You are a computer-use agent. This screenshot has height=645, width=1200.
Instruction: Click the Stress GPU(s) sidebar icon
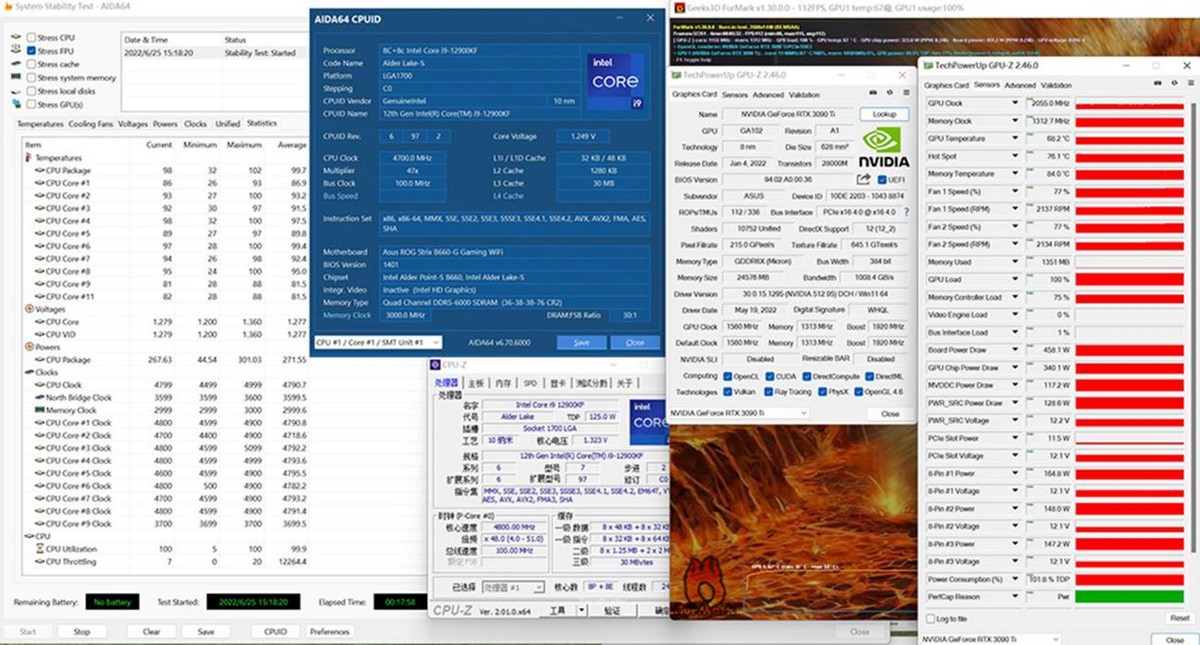[x=16, y=101]
